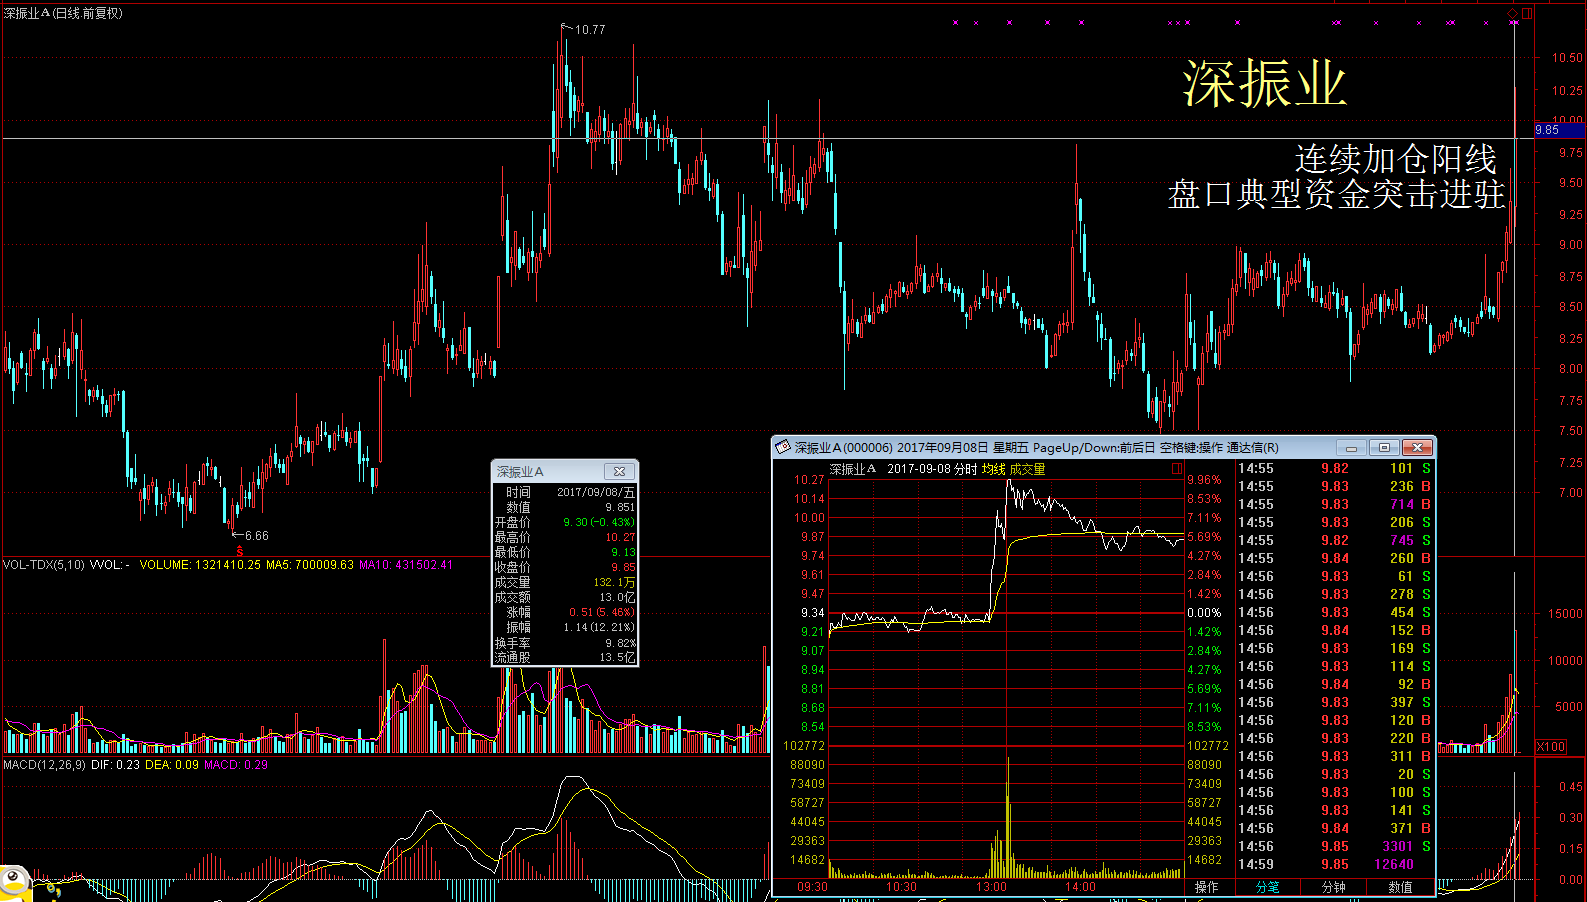The image size is (1587, 902).
Task: Click the small red pane icon in the intraday chart
Action: (x=1177, y=468)
